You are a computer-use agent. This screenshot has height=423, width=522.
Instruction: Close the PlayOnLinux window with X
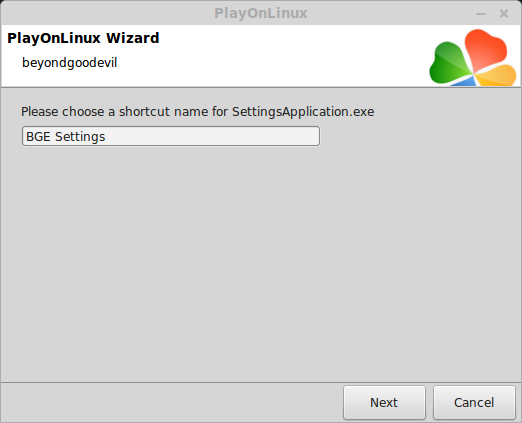coord(504,13)
